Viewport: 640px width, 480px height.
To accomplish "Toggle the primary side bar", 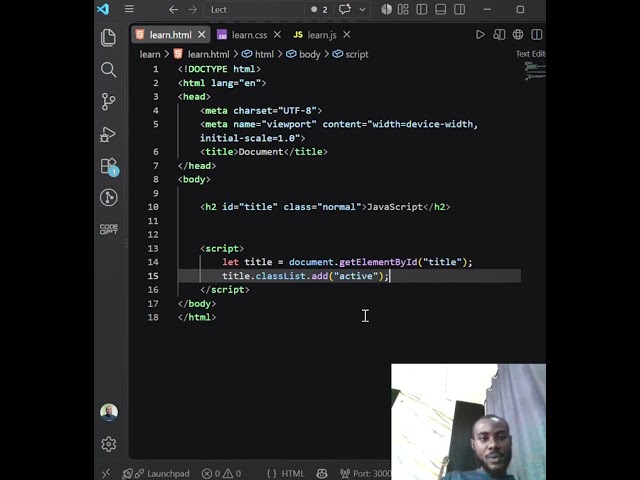I will click(422, 9).
